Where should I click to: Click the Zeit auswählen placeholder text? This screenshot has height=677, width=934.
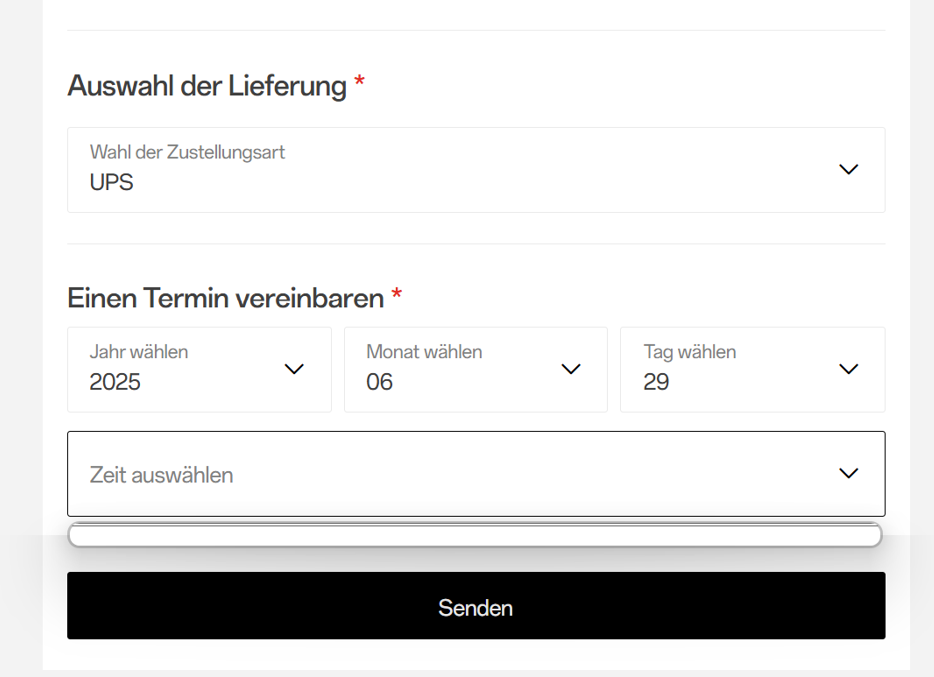[161, 475]
